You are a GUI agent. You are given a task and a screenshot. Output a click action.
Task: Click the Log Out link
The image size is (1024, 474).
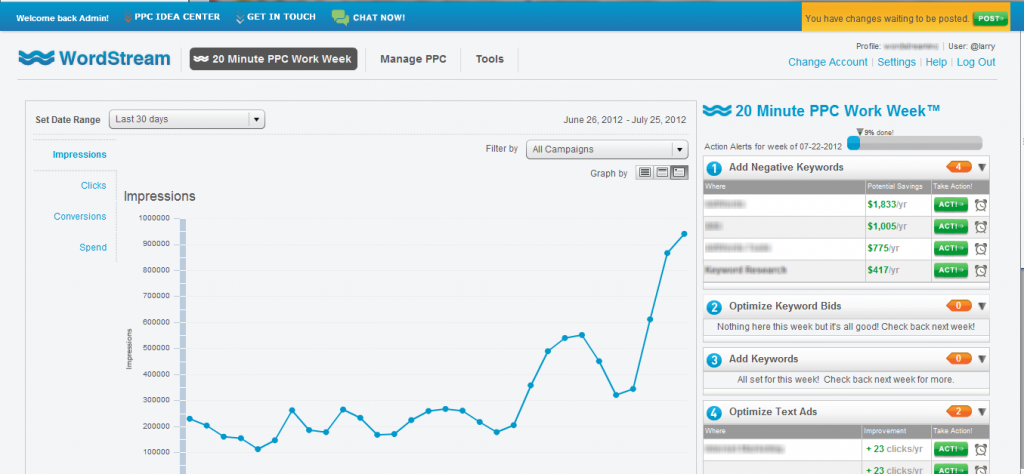pyautogui.click(x=976, y=62)
